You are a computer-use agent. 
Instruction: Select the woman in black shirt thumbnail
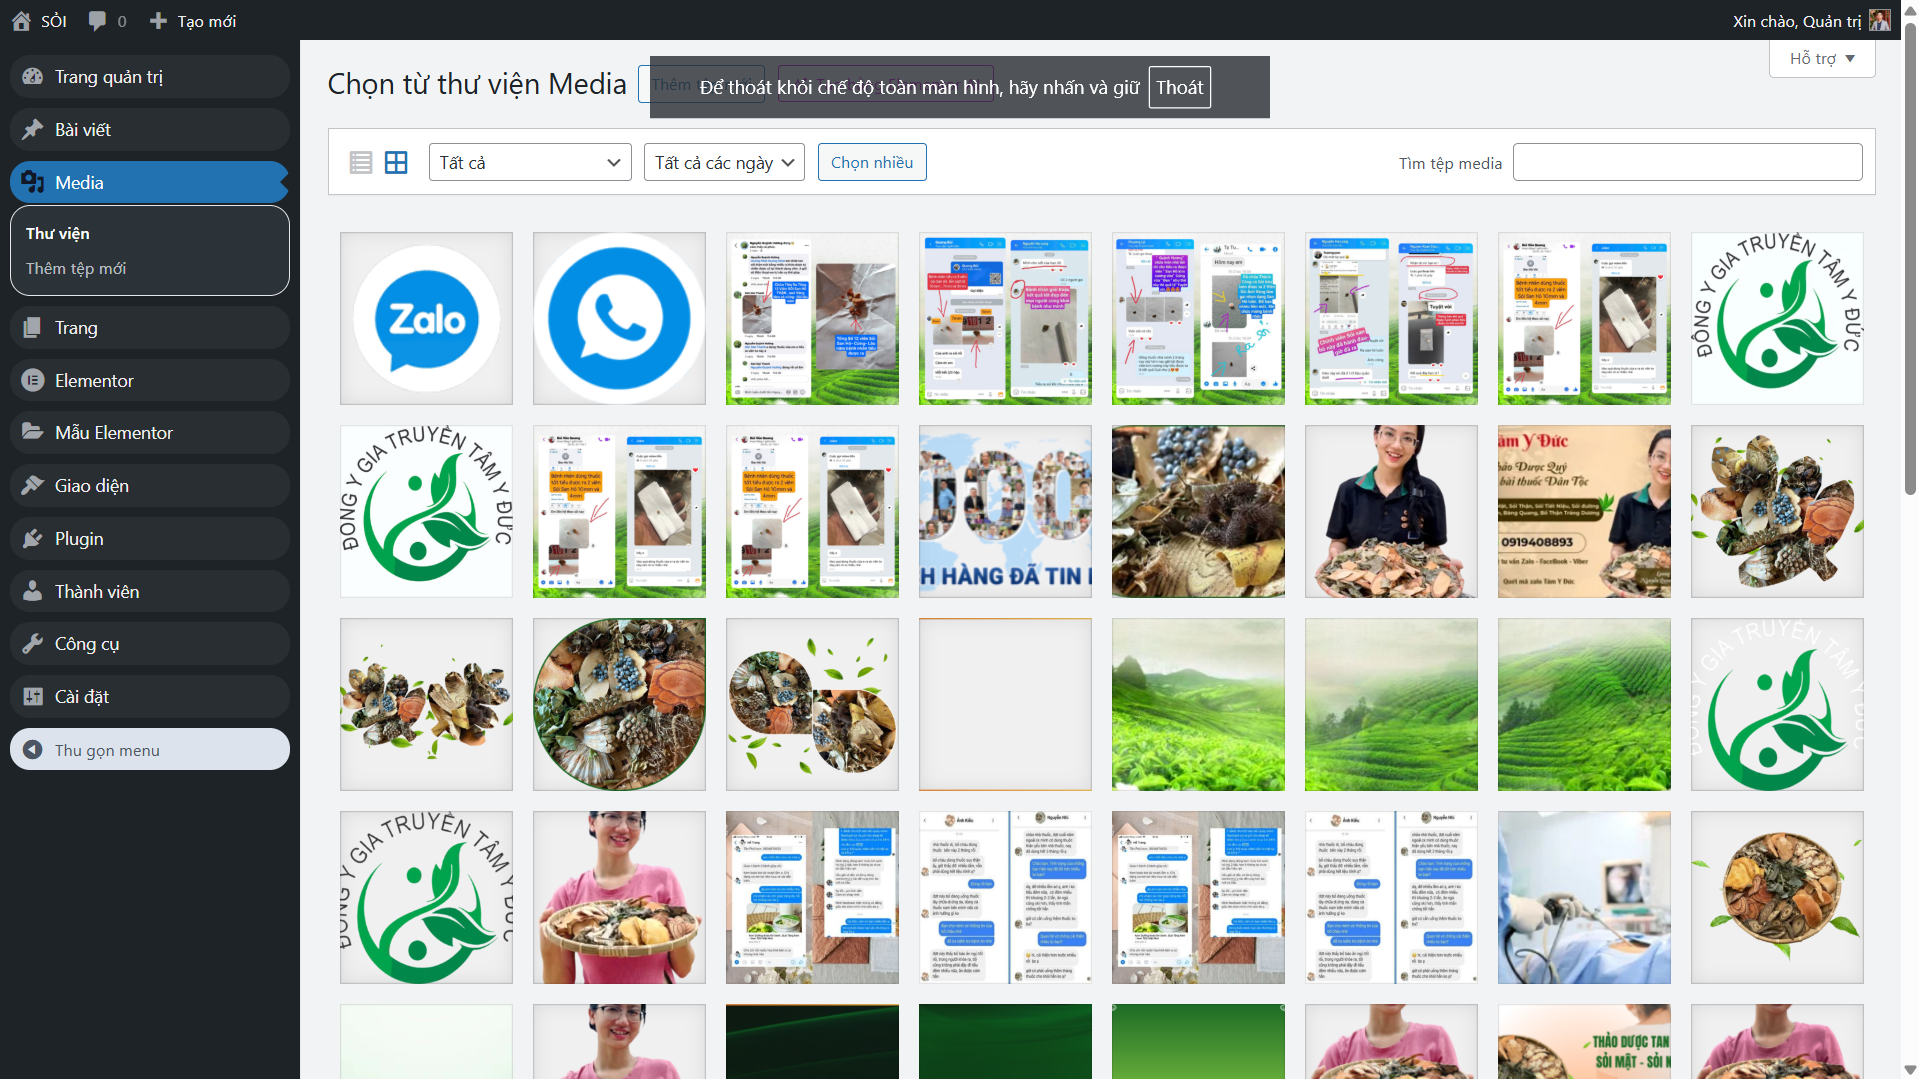click(x=1392, y=512)
